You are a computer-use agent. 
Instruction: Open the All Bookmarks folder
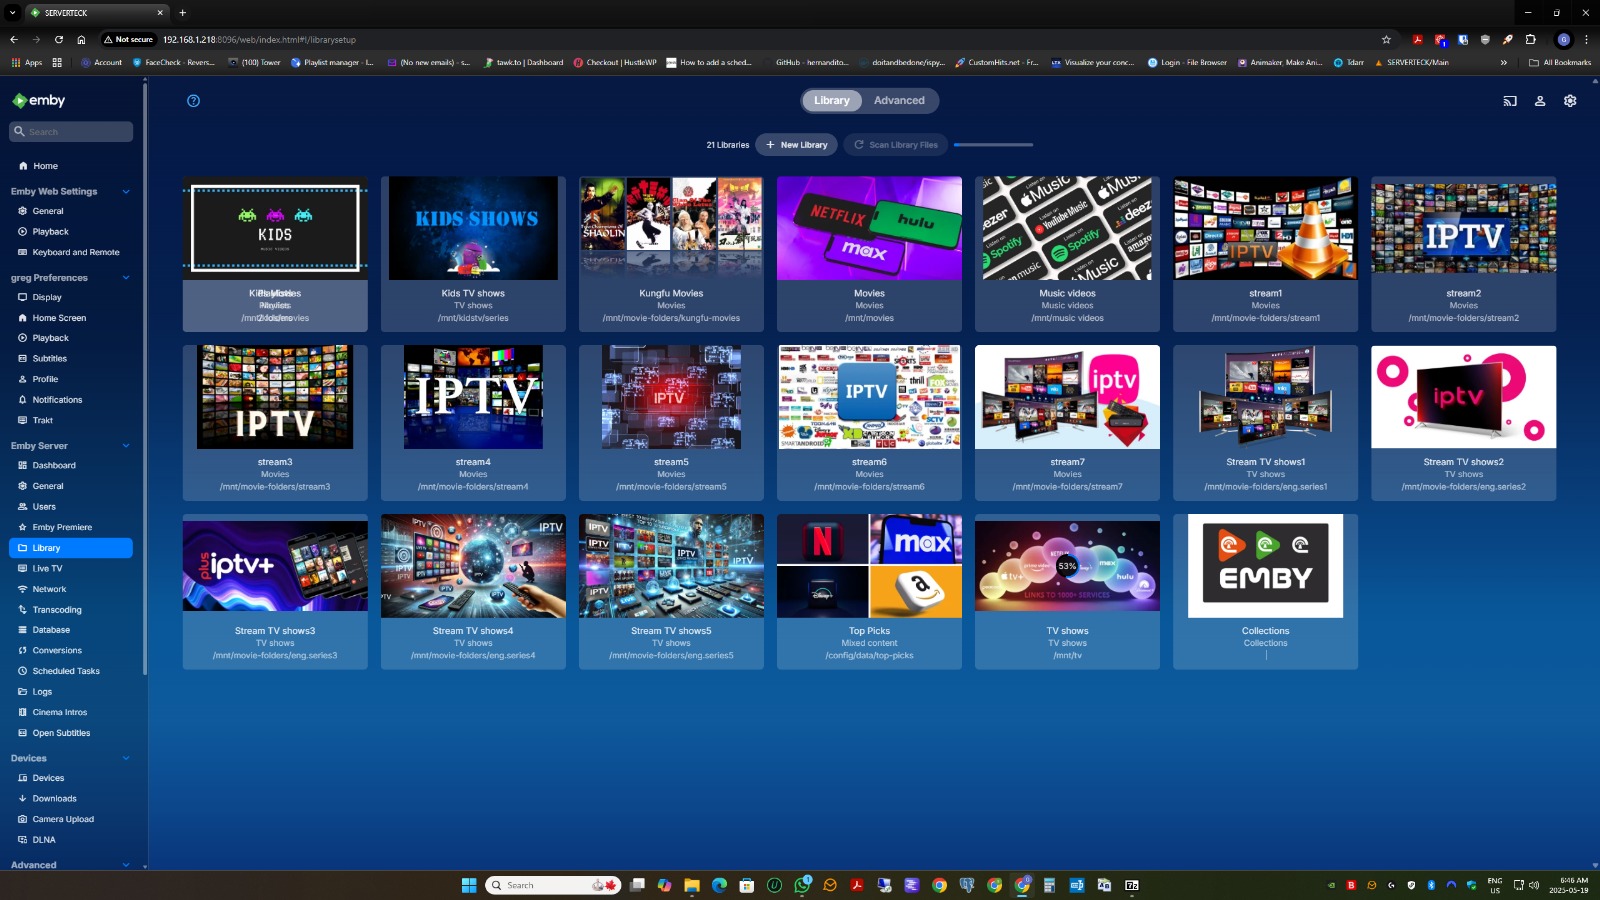coord(1560,62)
